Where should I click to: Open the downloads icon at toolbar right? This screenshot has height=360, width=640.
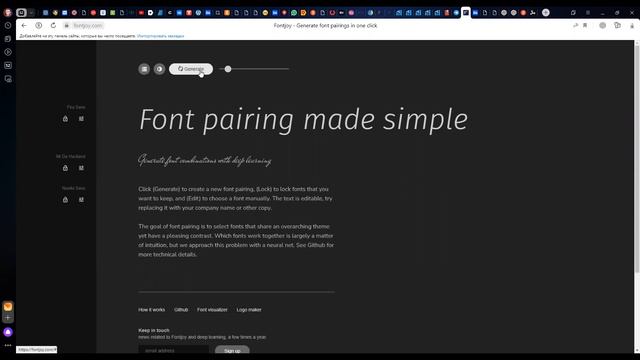click(632, 25)
